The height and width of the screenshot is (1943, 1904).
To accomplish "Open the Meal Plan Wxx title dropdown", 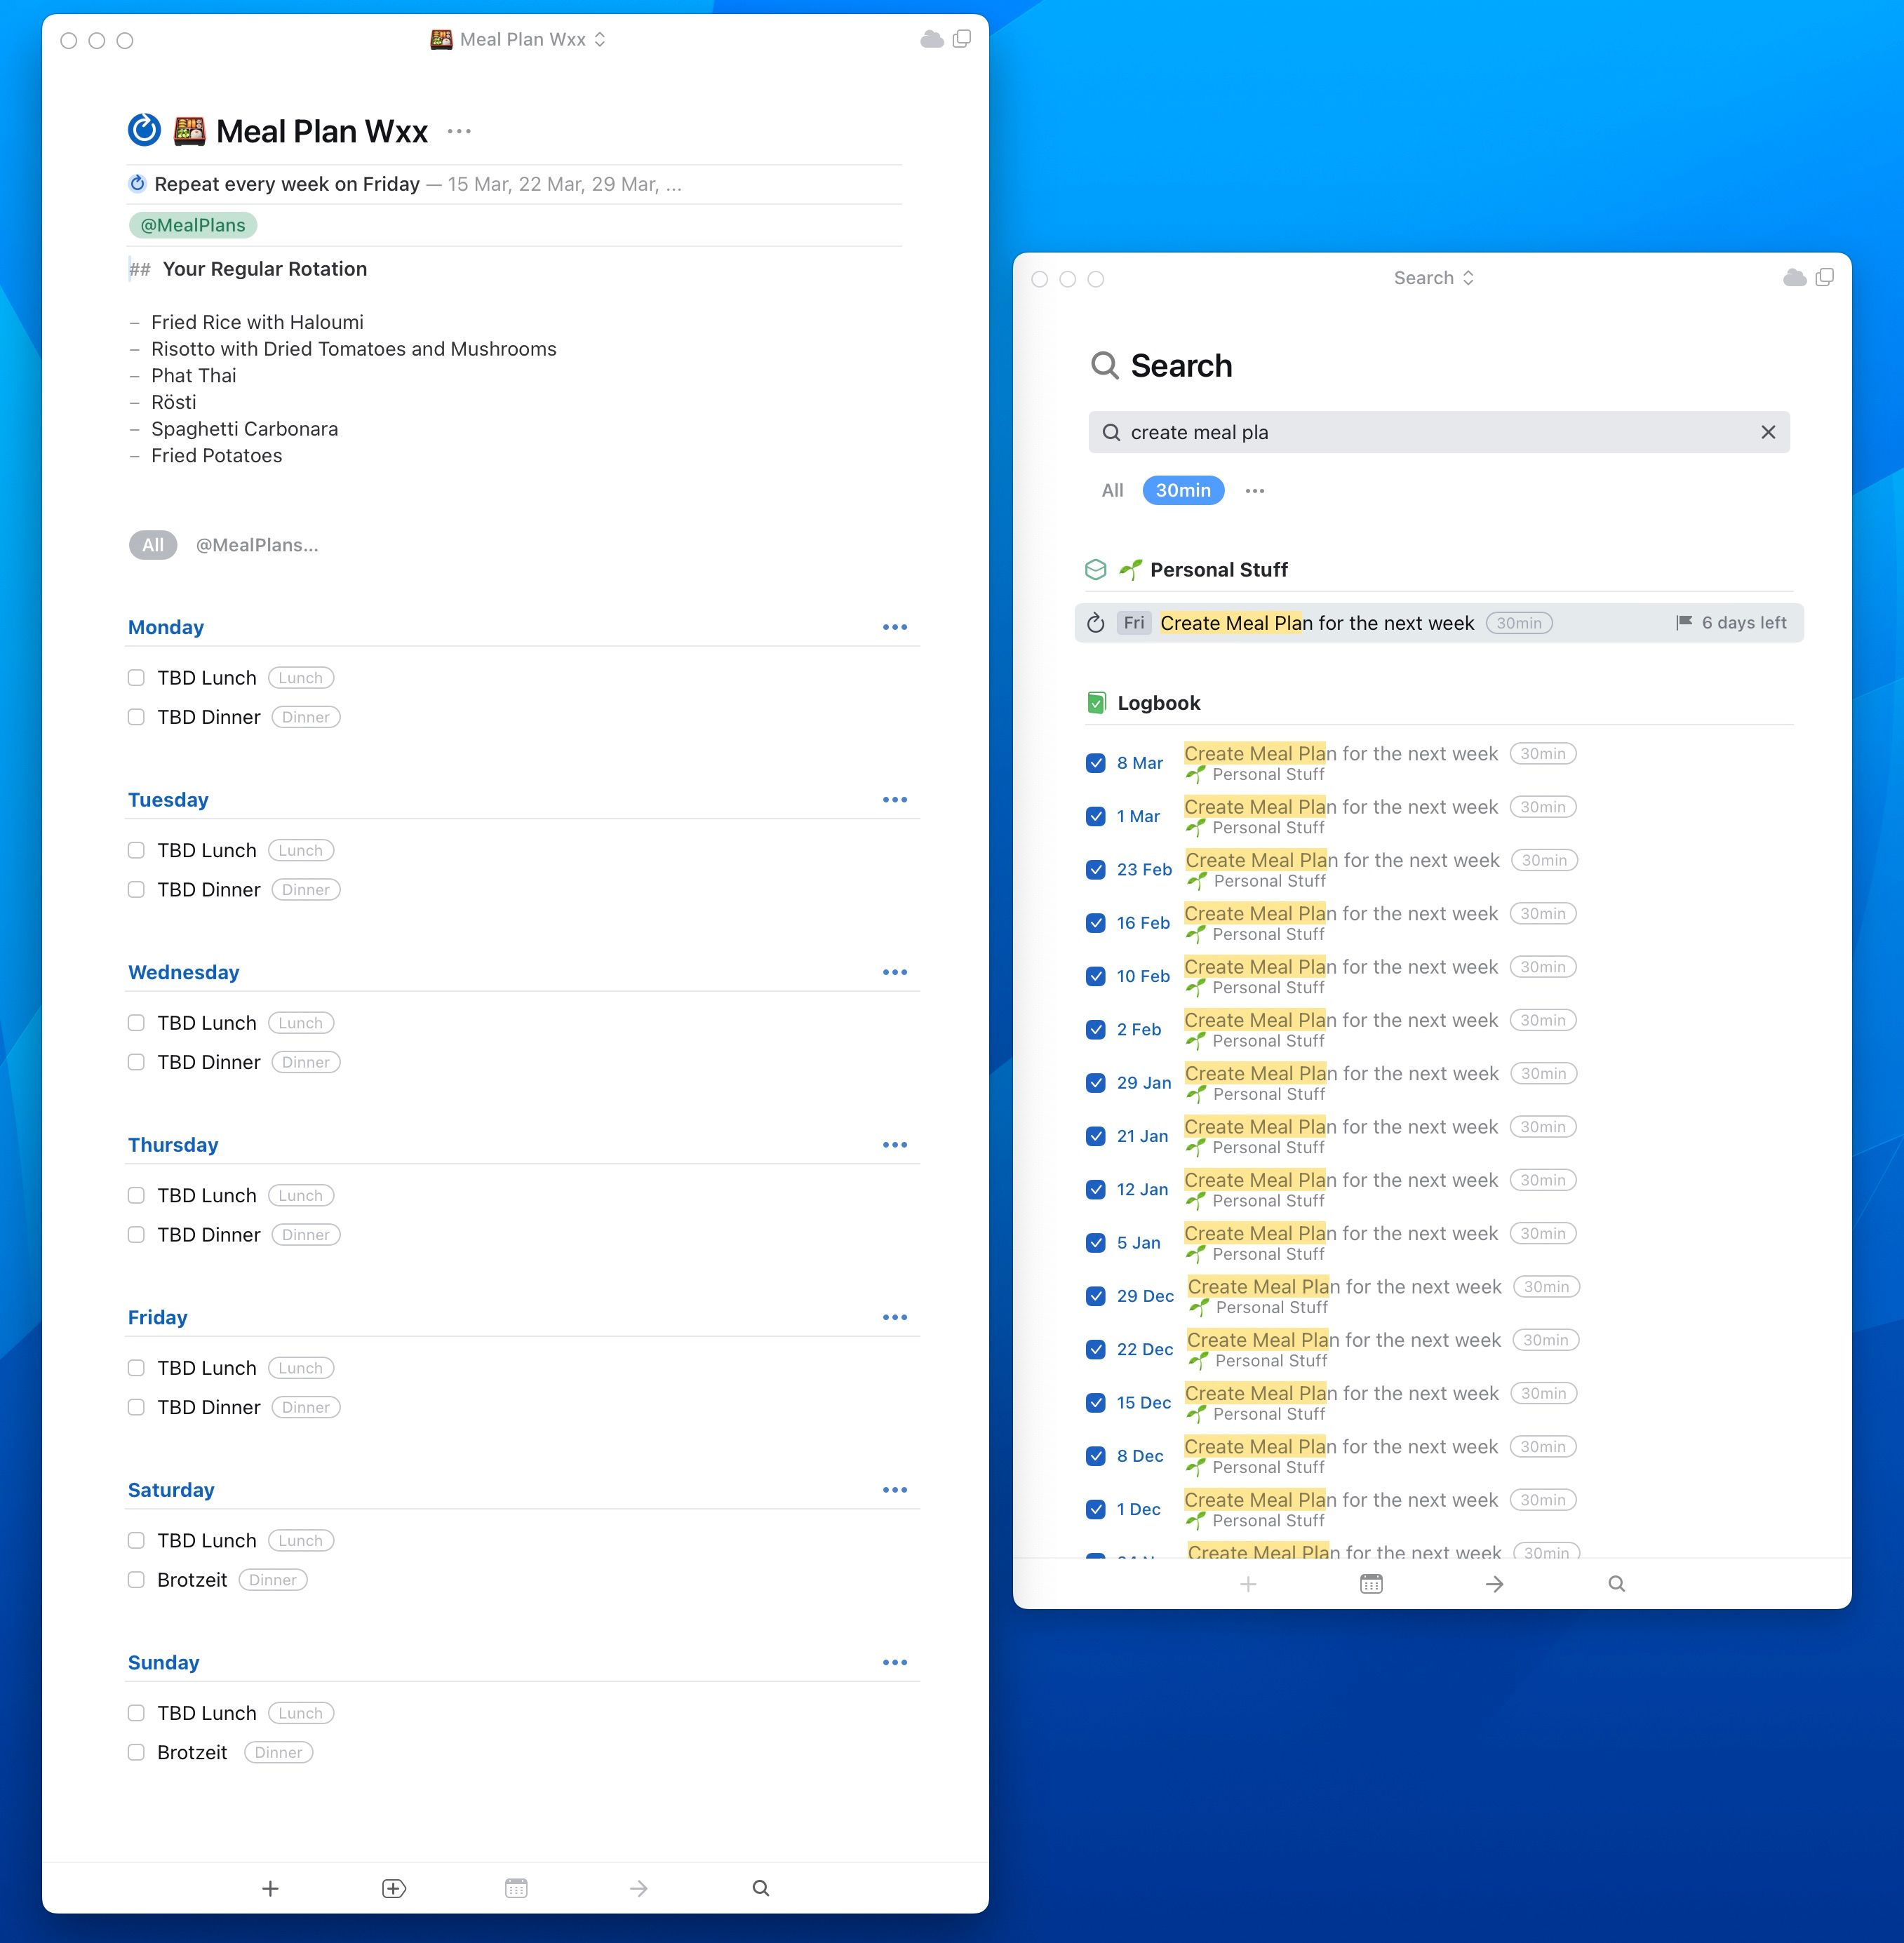I will [x=600, y=39].
